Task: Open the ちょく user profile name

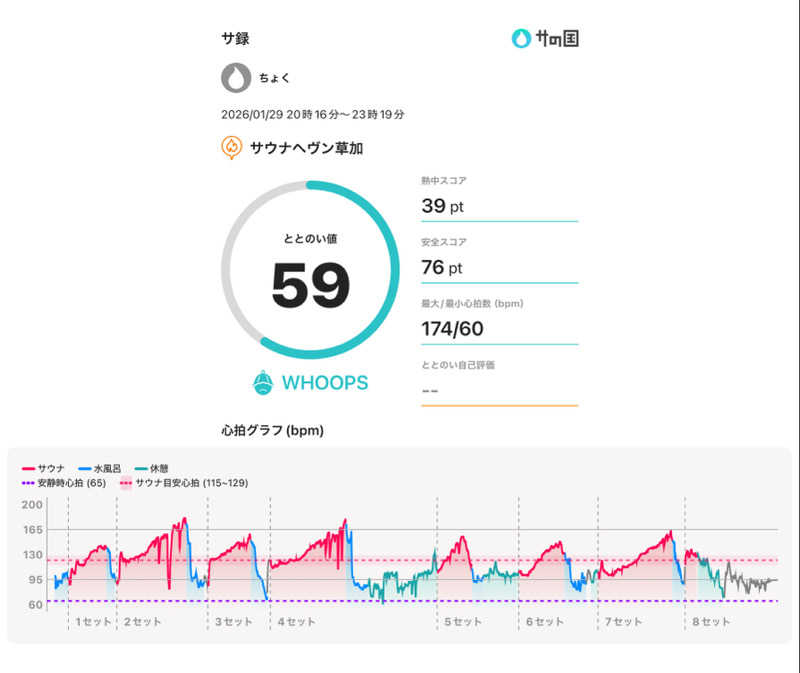Action: coord(274,78)
